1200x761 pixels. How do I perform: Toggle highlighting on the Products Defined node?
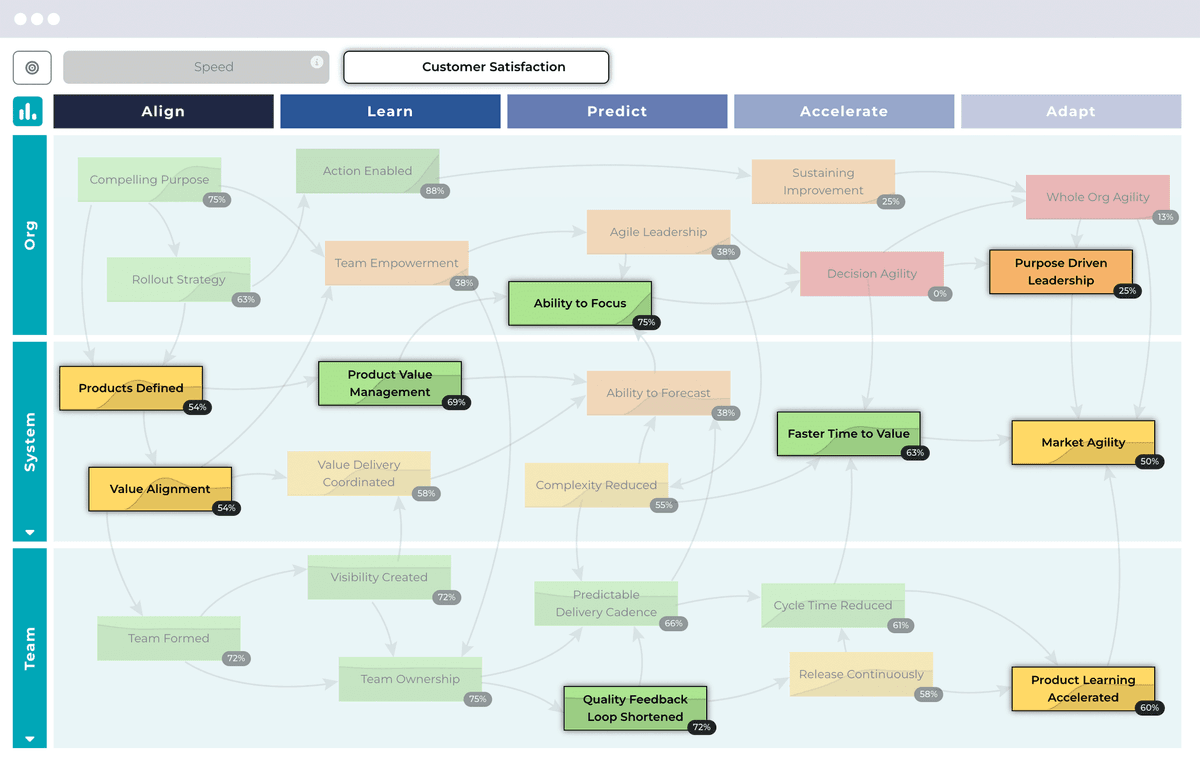click(130, 388)
